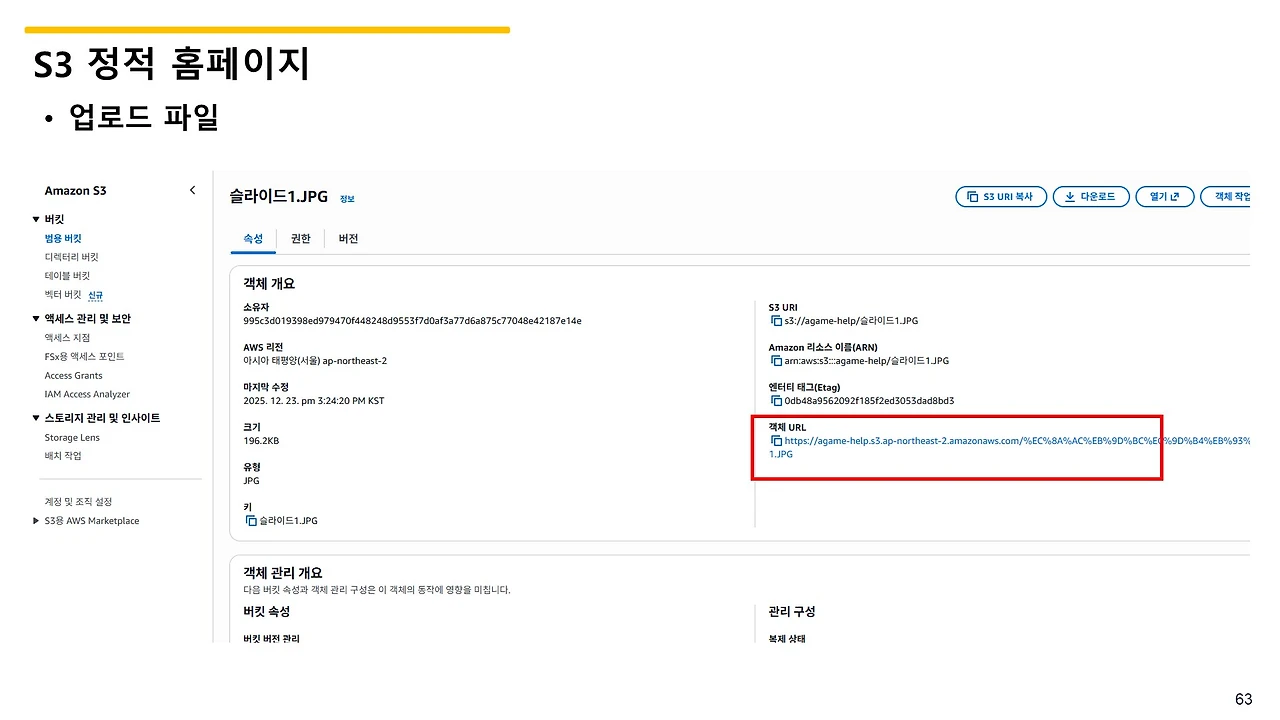Open 디렉터리 버킷 in the sidebar
1280x720 pixels.
click(x=71, y=257)
